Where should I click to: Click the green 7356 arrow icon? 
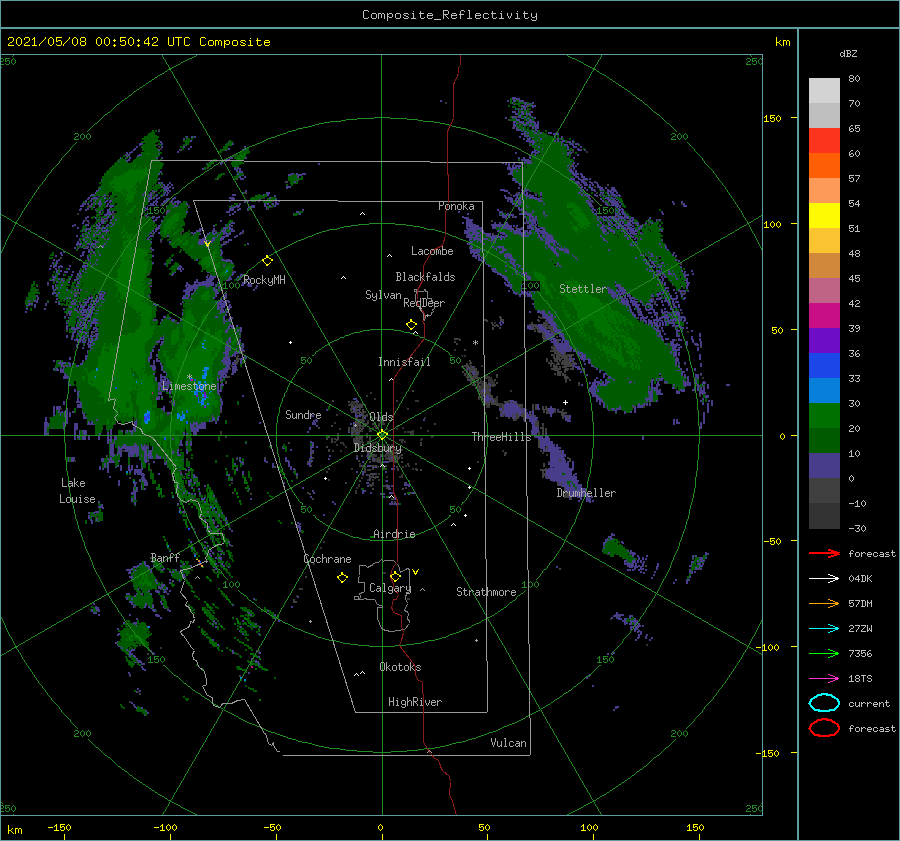(x=824, y=653)
